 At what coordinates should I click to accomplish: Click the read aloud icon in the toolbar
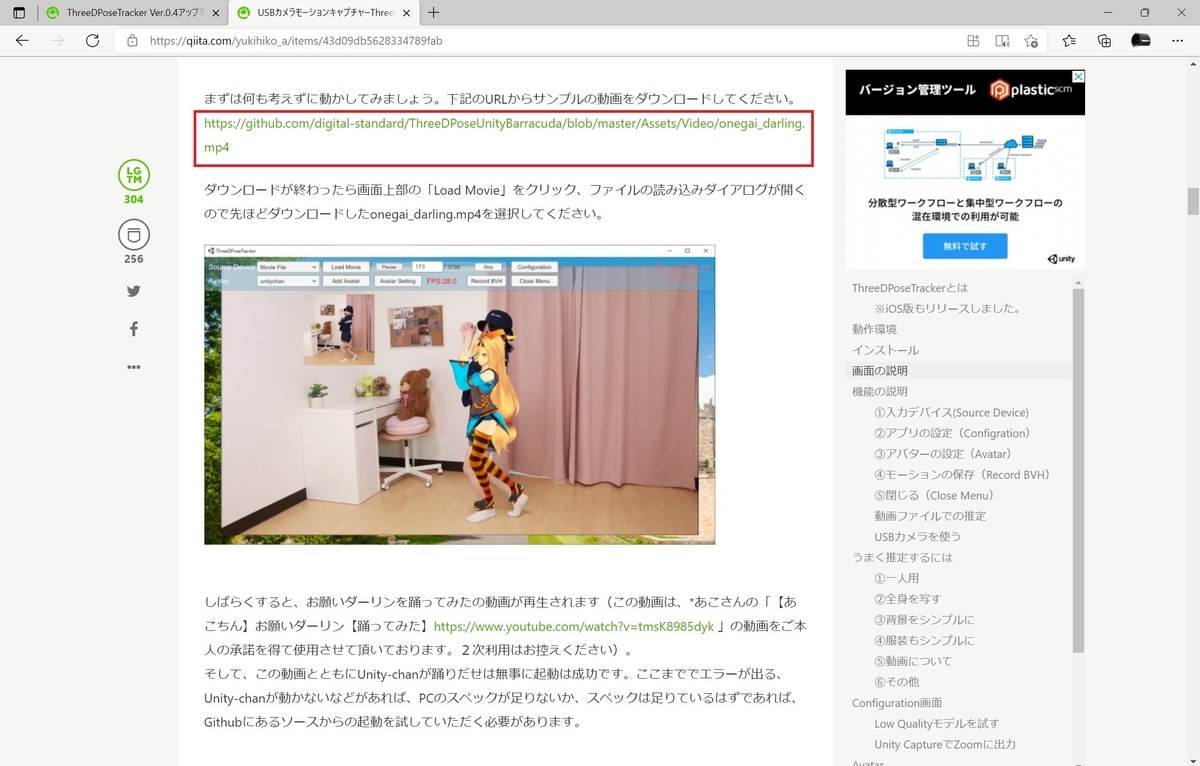pyautogui.click(x=1002, y=41)
